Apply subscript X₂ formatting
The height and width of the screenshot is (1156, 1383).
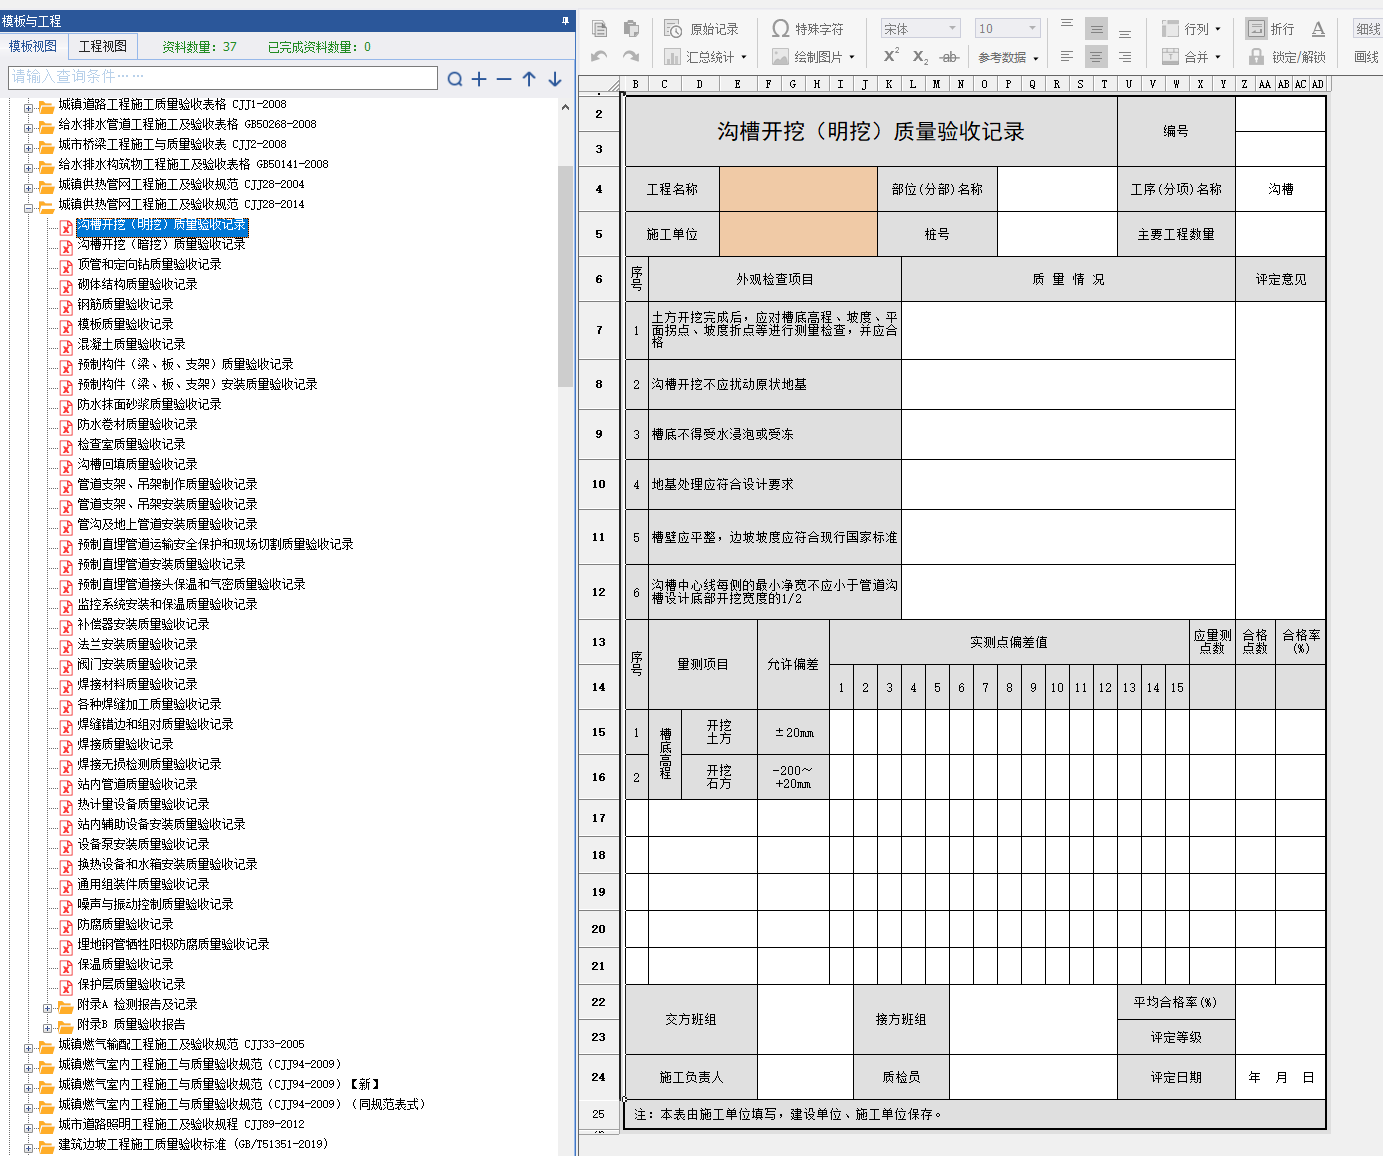[x=920, y=57]
